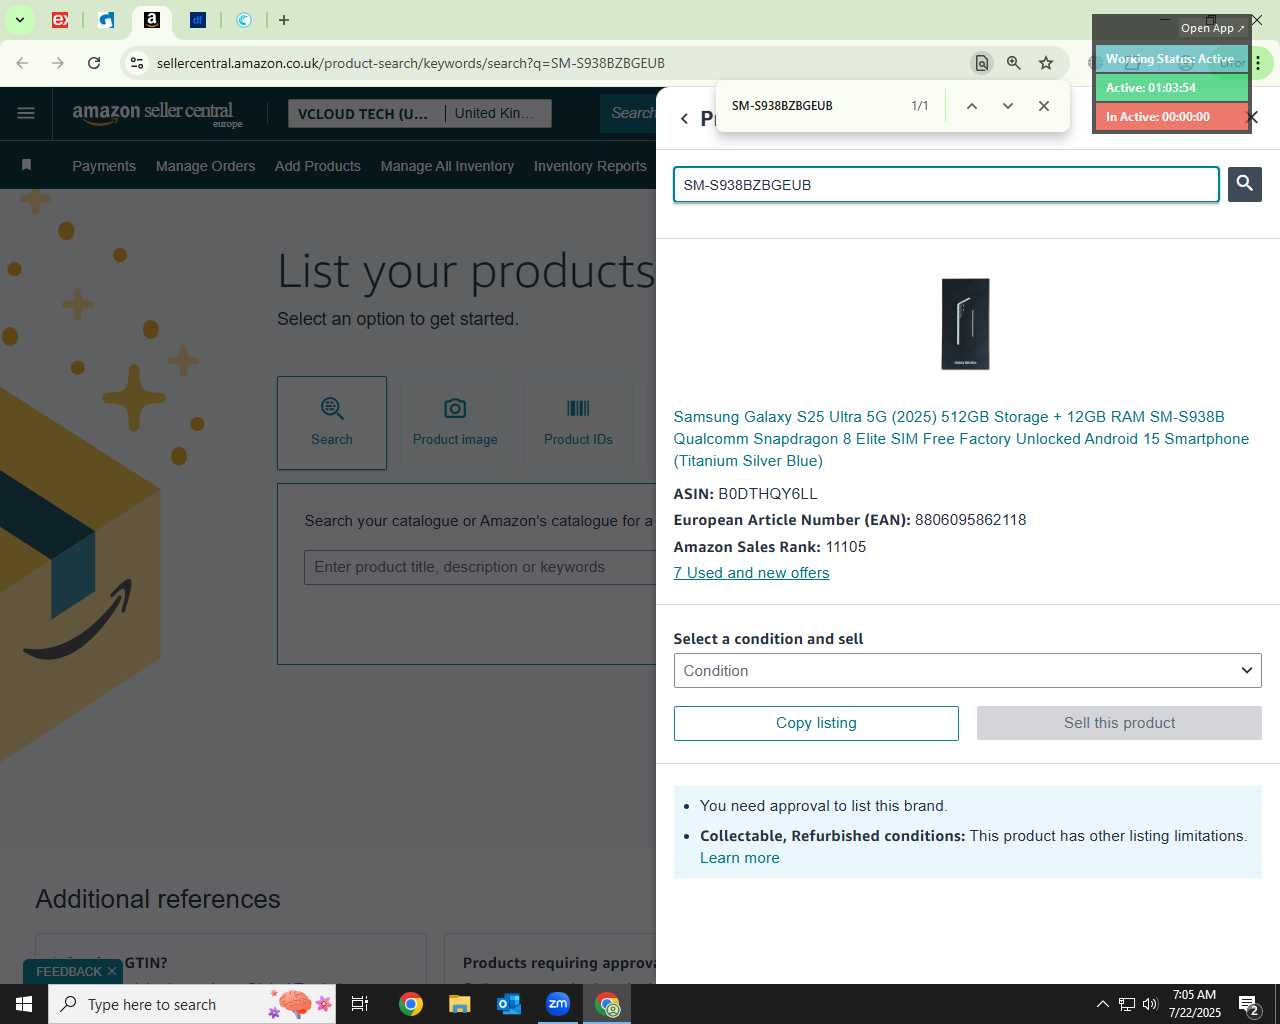Screen dimensions: 1280x1024
Task: Click the Sell this product button
Action: pyautogui.click(x=1119, y=723)
